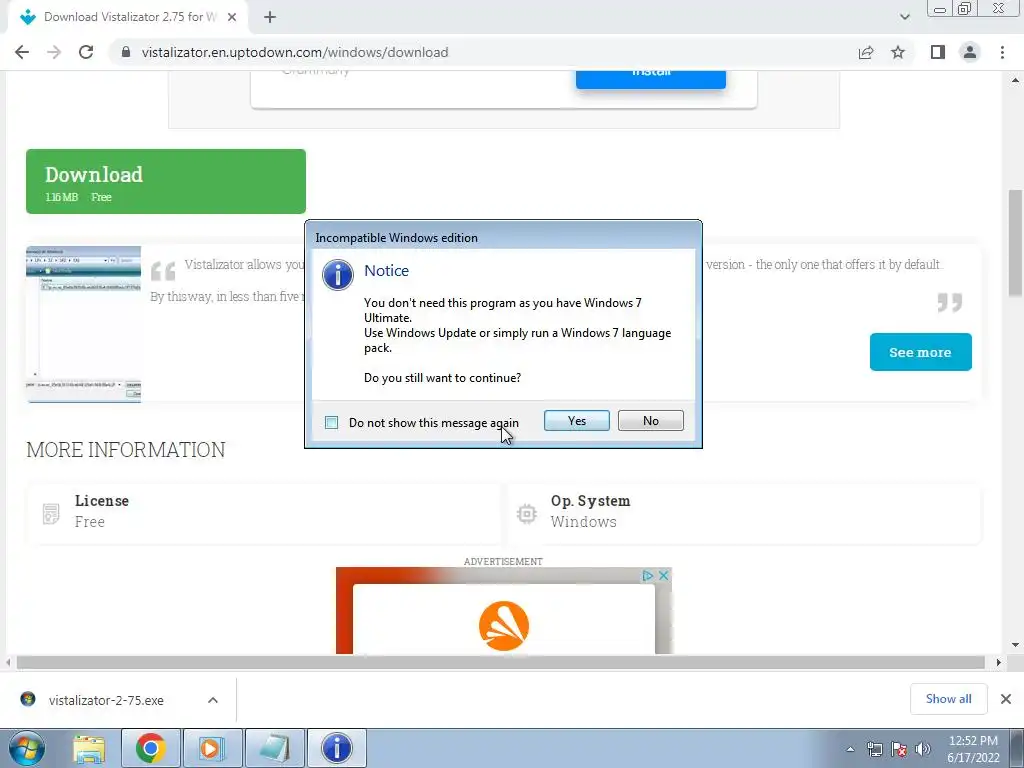Open the Windows Start menu
The image size is (1024, 768).
(27, 748)
